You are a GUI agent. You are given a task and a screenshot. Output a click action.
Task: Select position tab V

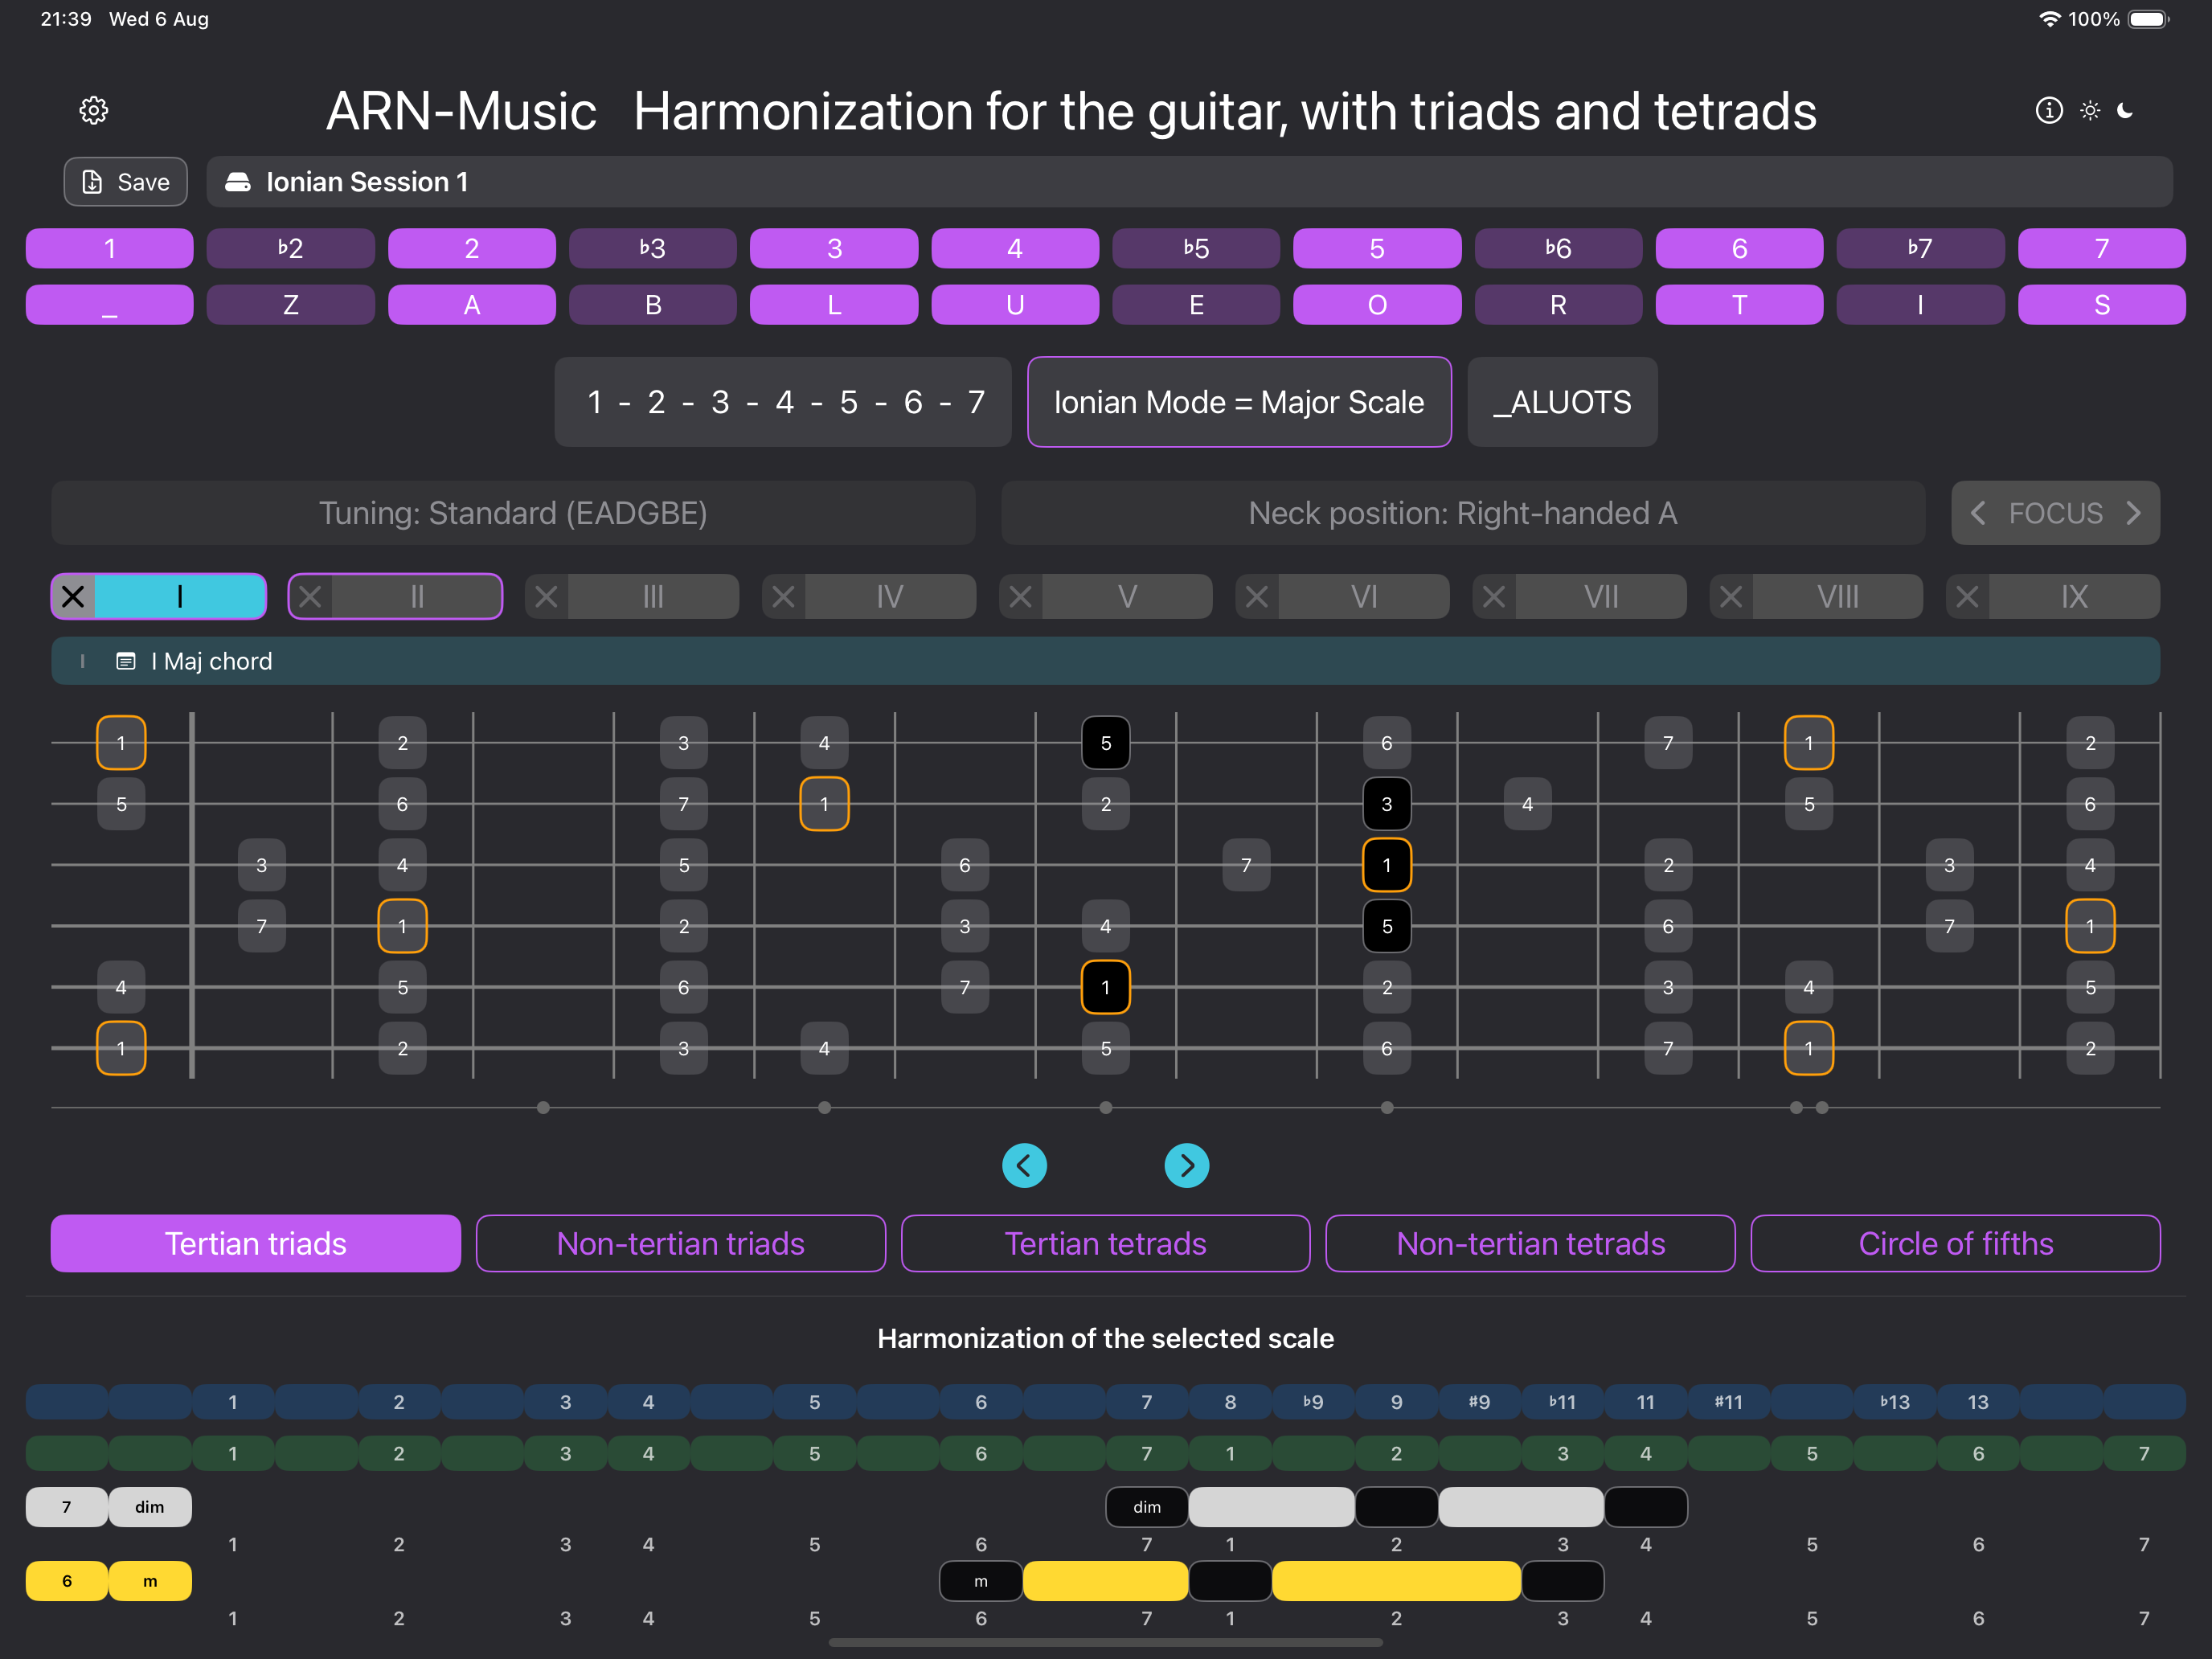(x=1127, y=597)
